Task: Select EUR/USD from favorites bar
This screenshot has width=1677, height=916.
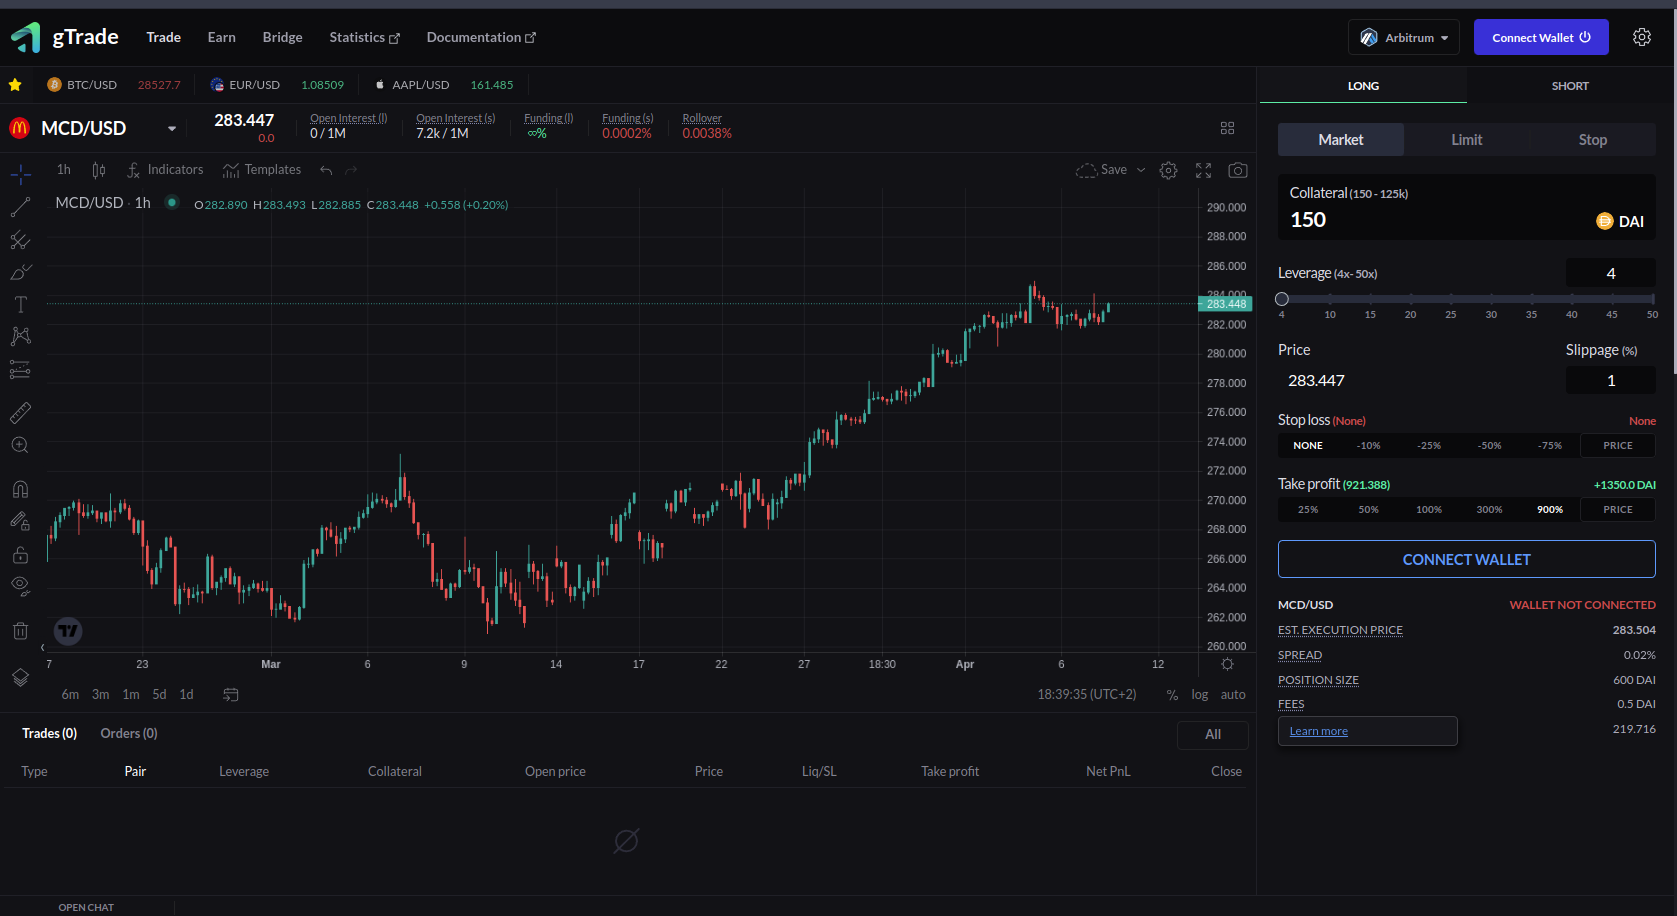Action: coord(277,85)
